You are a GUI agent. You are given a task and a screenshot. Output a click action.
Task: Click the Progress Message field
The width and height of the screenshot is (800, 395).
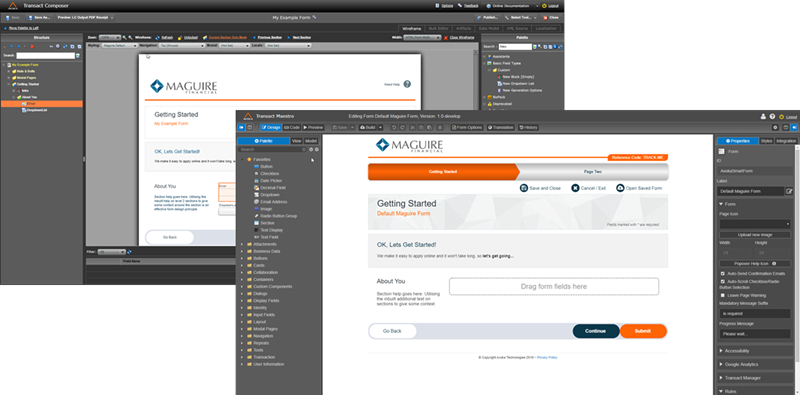point(755,334)
